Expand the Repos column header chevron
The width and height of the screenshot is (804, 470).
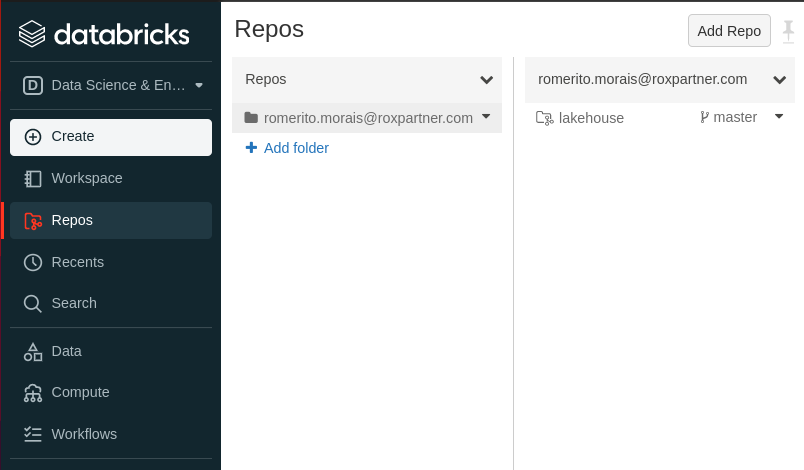(486, 80)
